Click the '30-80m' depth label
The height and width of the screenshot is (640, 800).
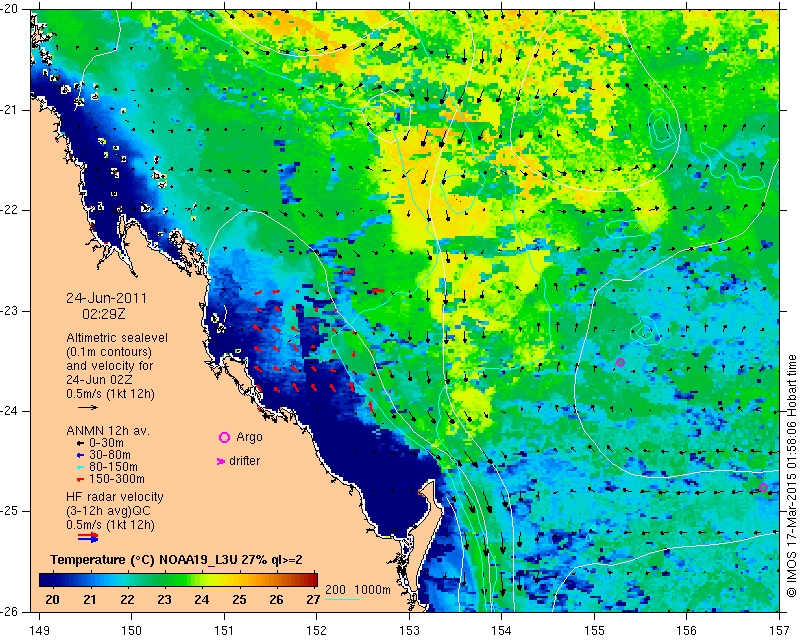coord(110,455)
